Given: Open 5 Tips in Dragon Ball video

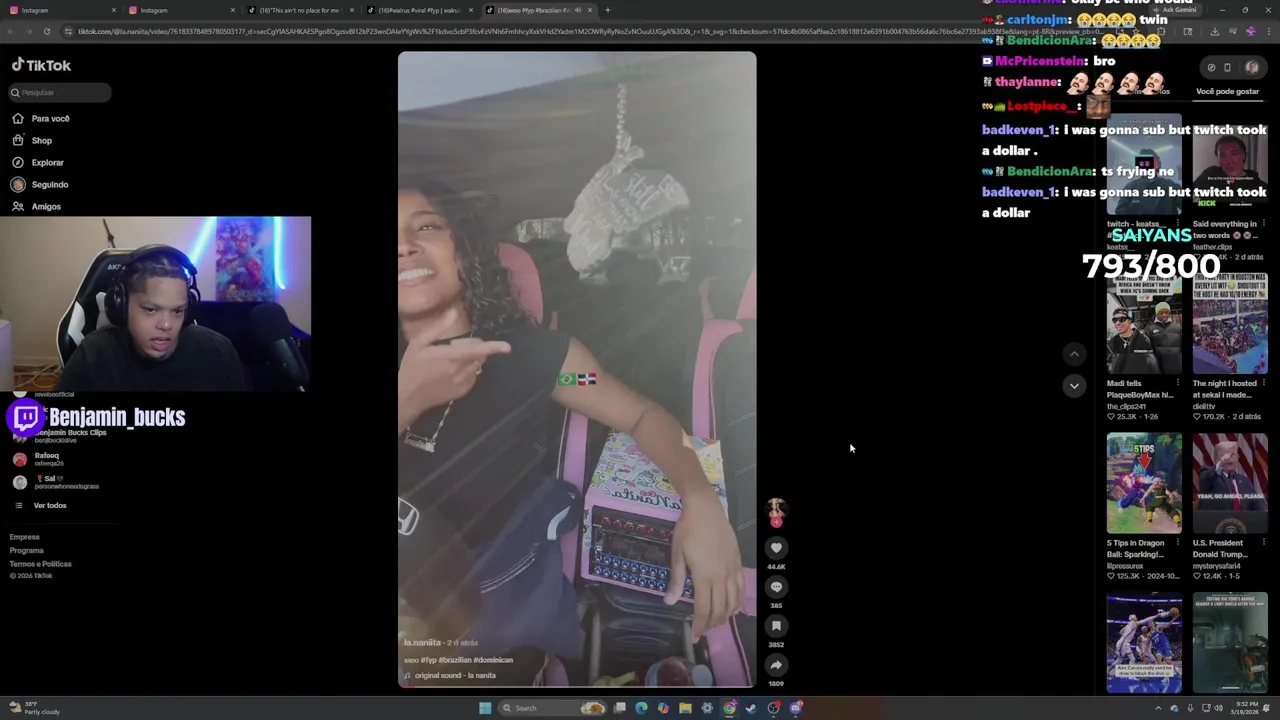Looking at the screenshot, I should click(x=1144, y=483).
